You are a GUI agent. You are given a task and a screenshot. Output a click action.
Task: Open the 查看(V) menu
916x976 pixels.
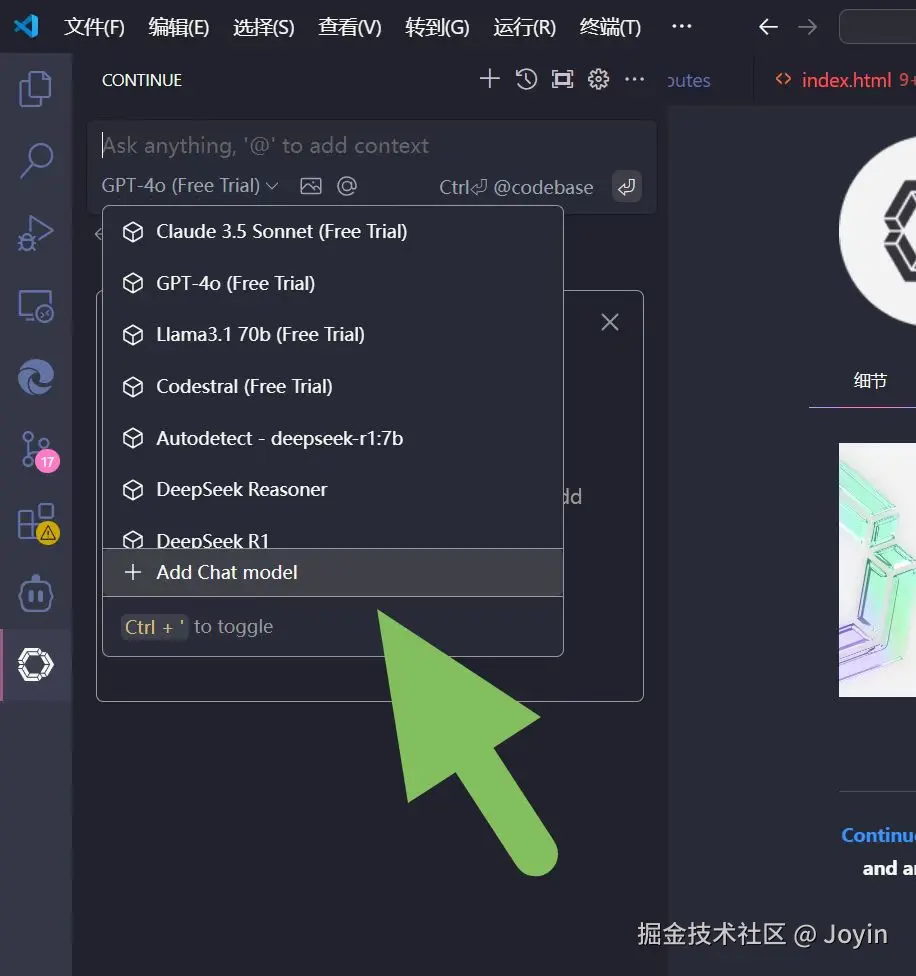point(350,27)
